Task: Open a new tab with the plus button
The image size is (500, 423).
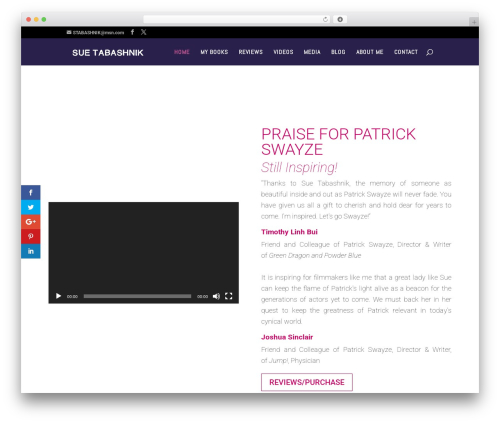Action: point(474,22)
